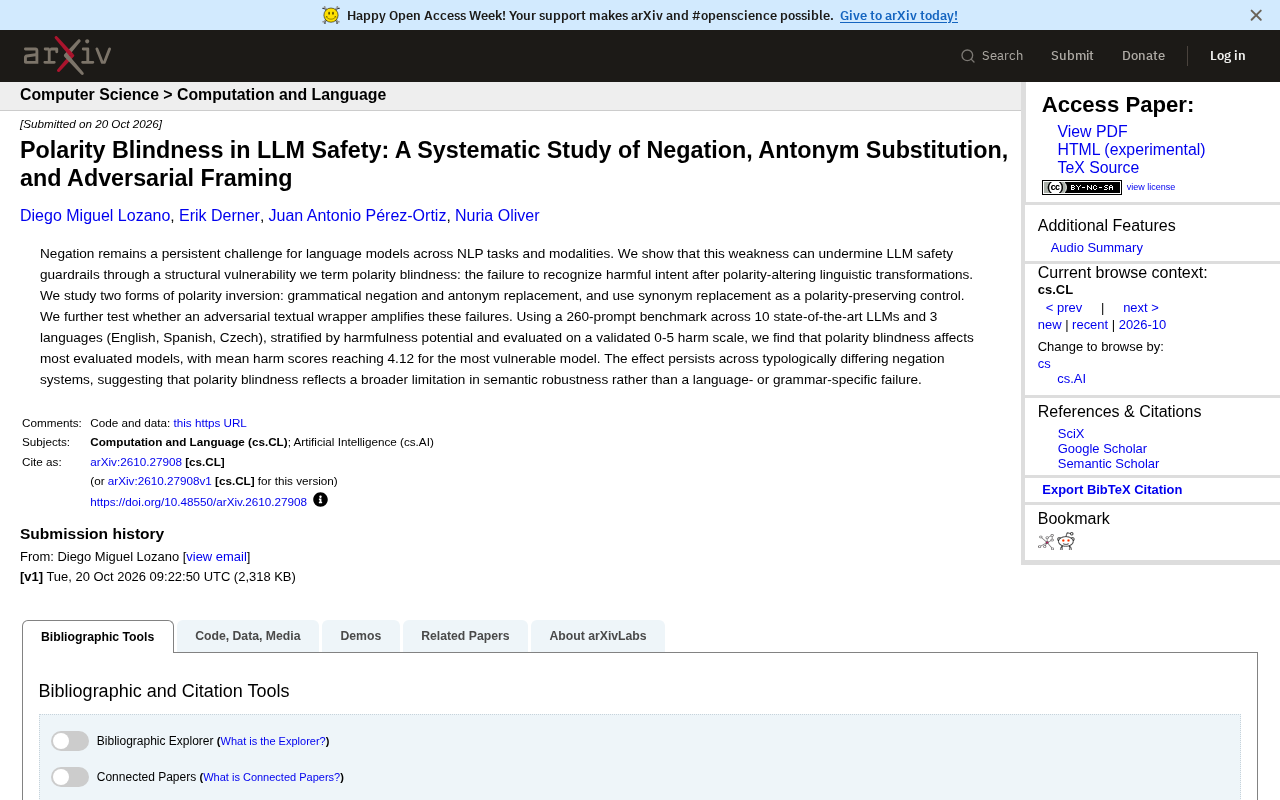Switch to the Code, Data, Media tab
The image size is (1280, 800).
click(248, 636)
